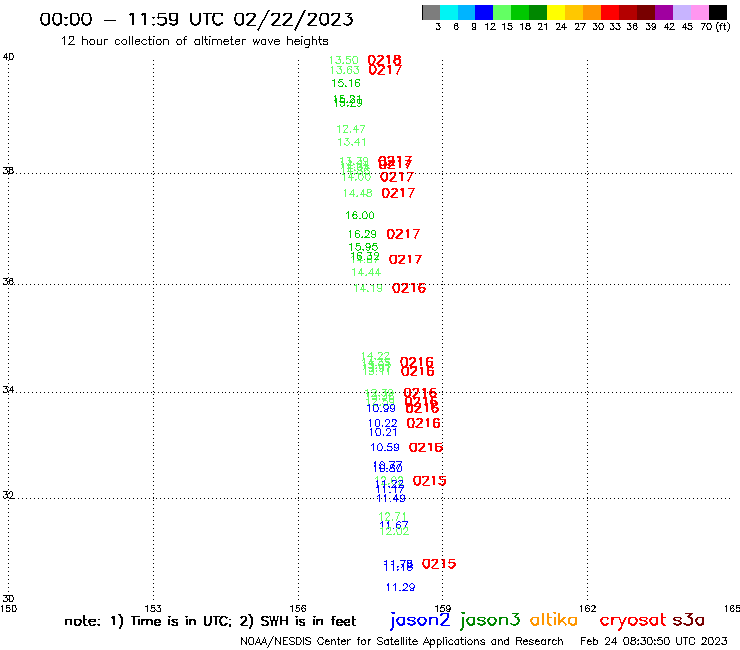Click wave height value 10.99
Image resolution: width=740 pixels, height=650 pixels.
tap(381, 409)
